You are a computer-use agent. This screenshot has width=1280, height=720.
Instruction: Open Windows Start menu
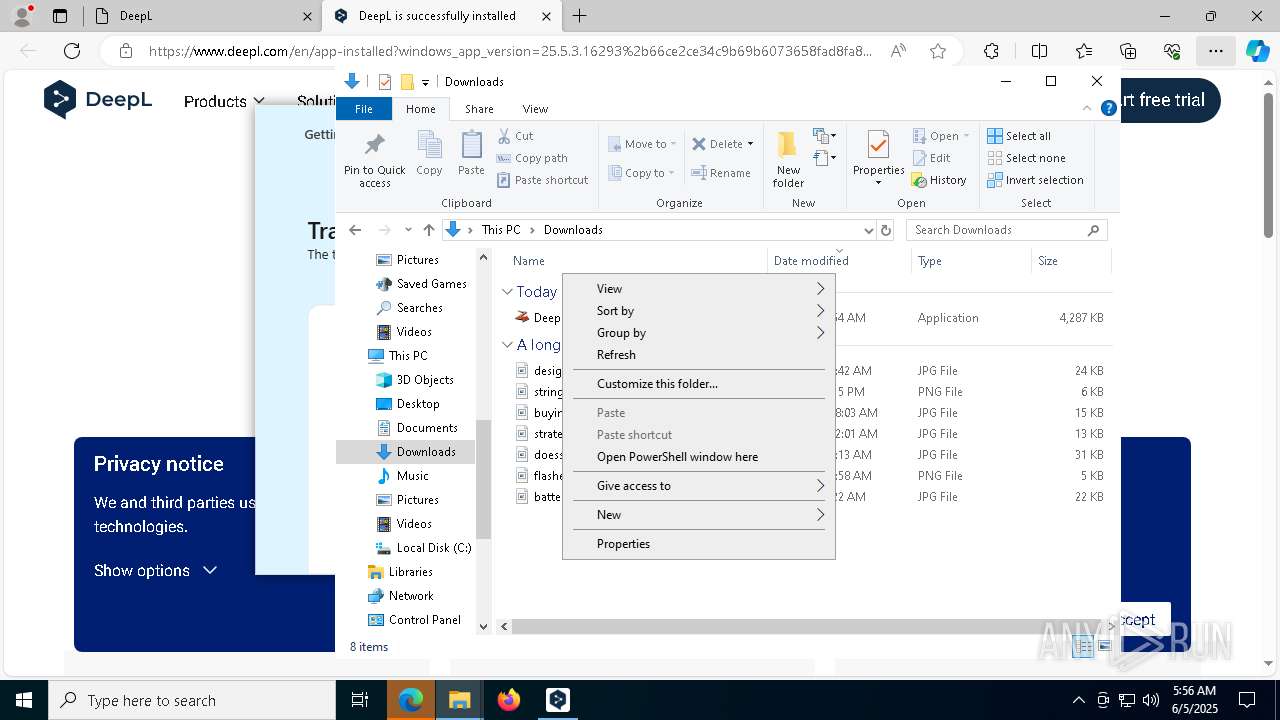coord(24,700)
